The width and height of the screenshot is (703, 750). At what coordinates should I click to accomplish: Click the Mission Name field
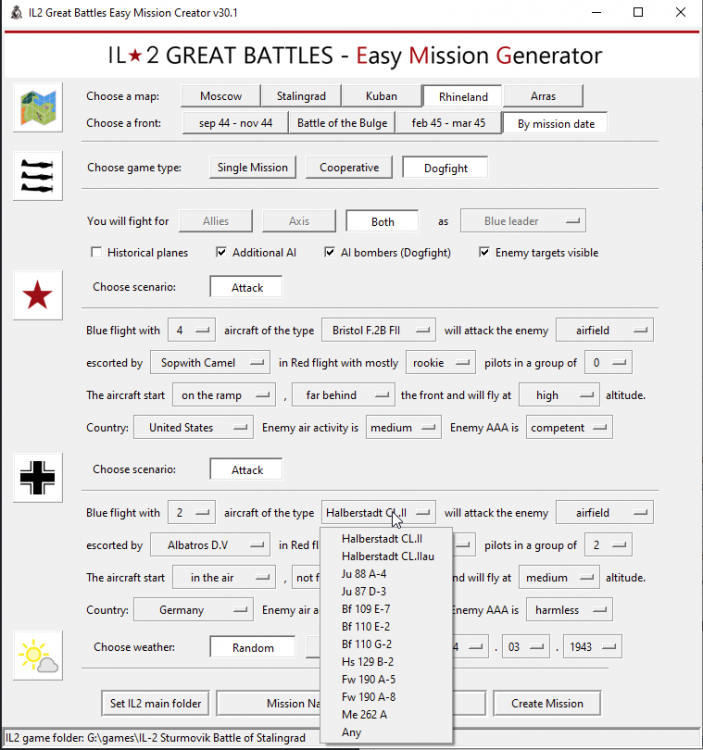[x=268, y=703]
